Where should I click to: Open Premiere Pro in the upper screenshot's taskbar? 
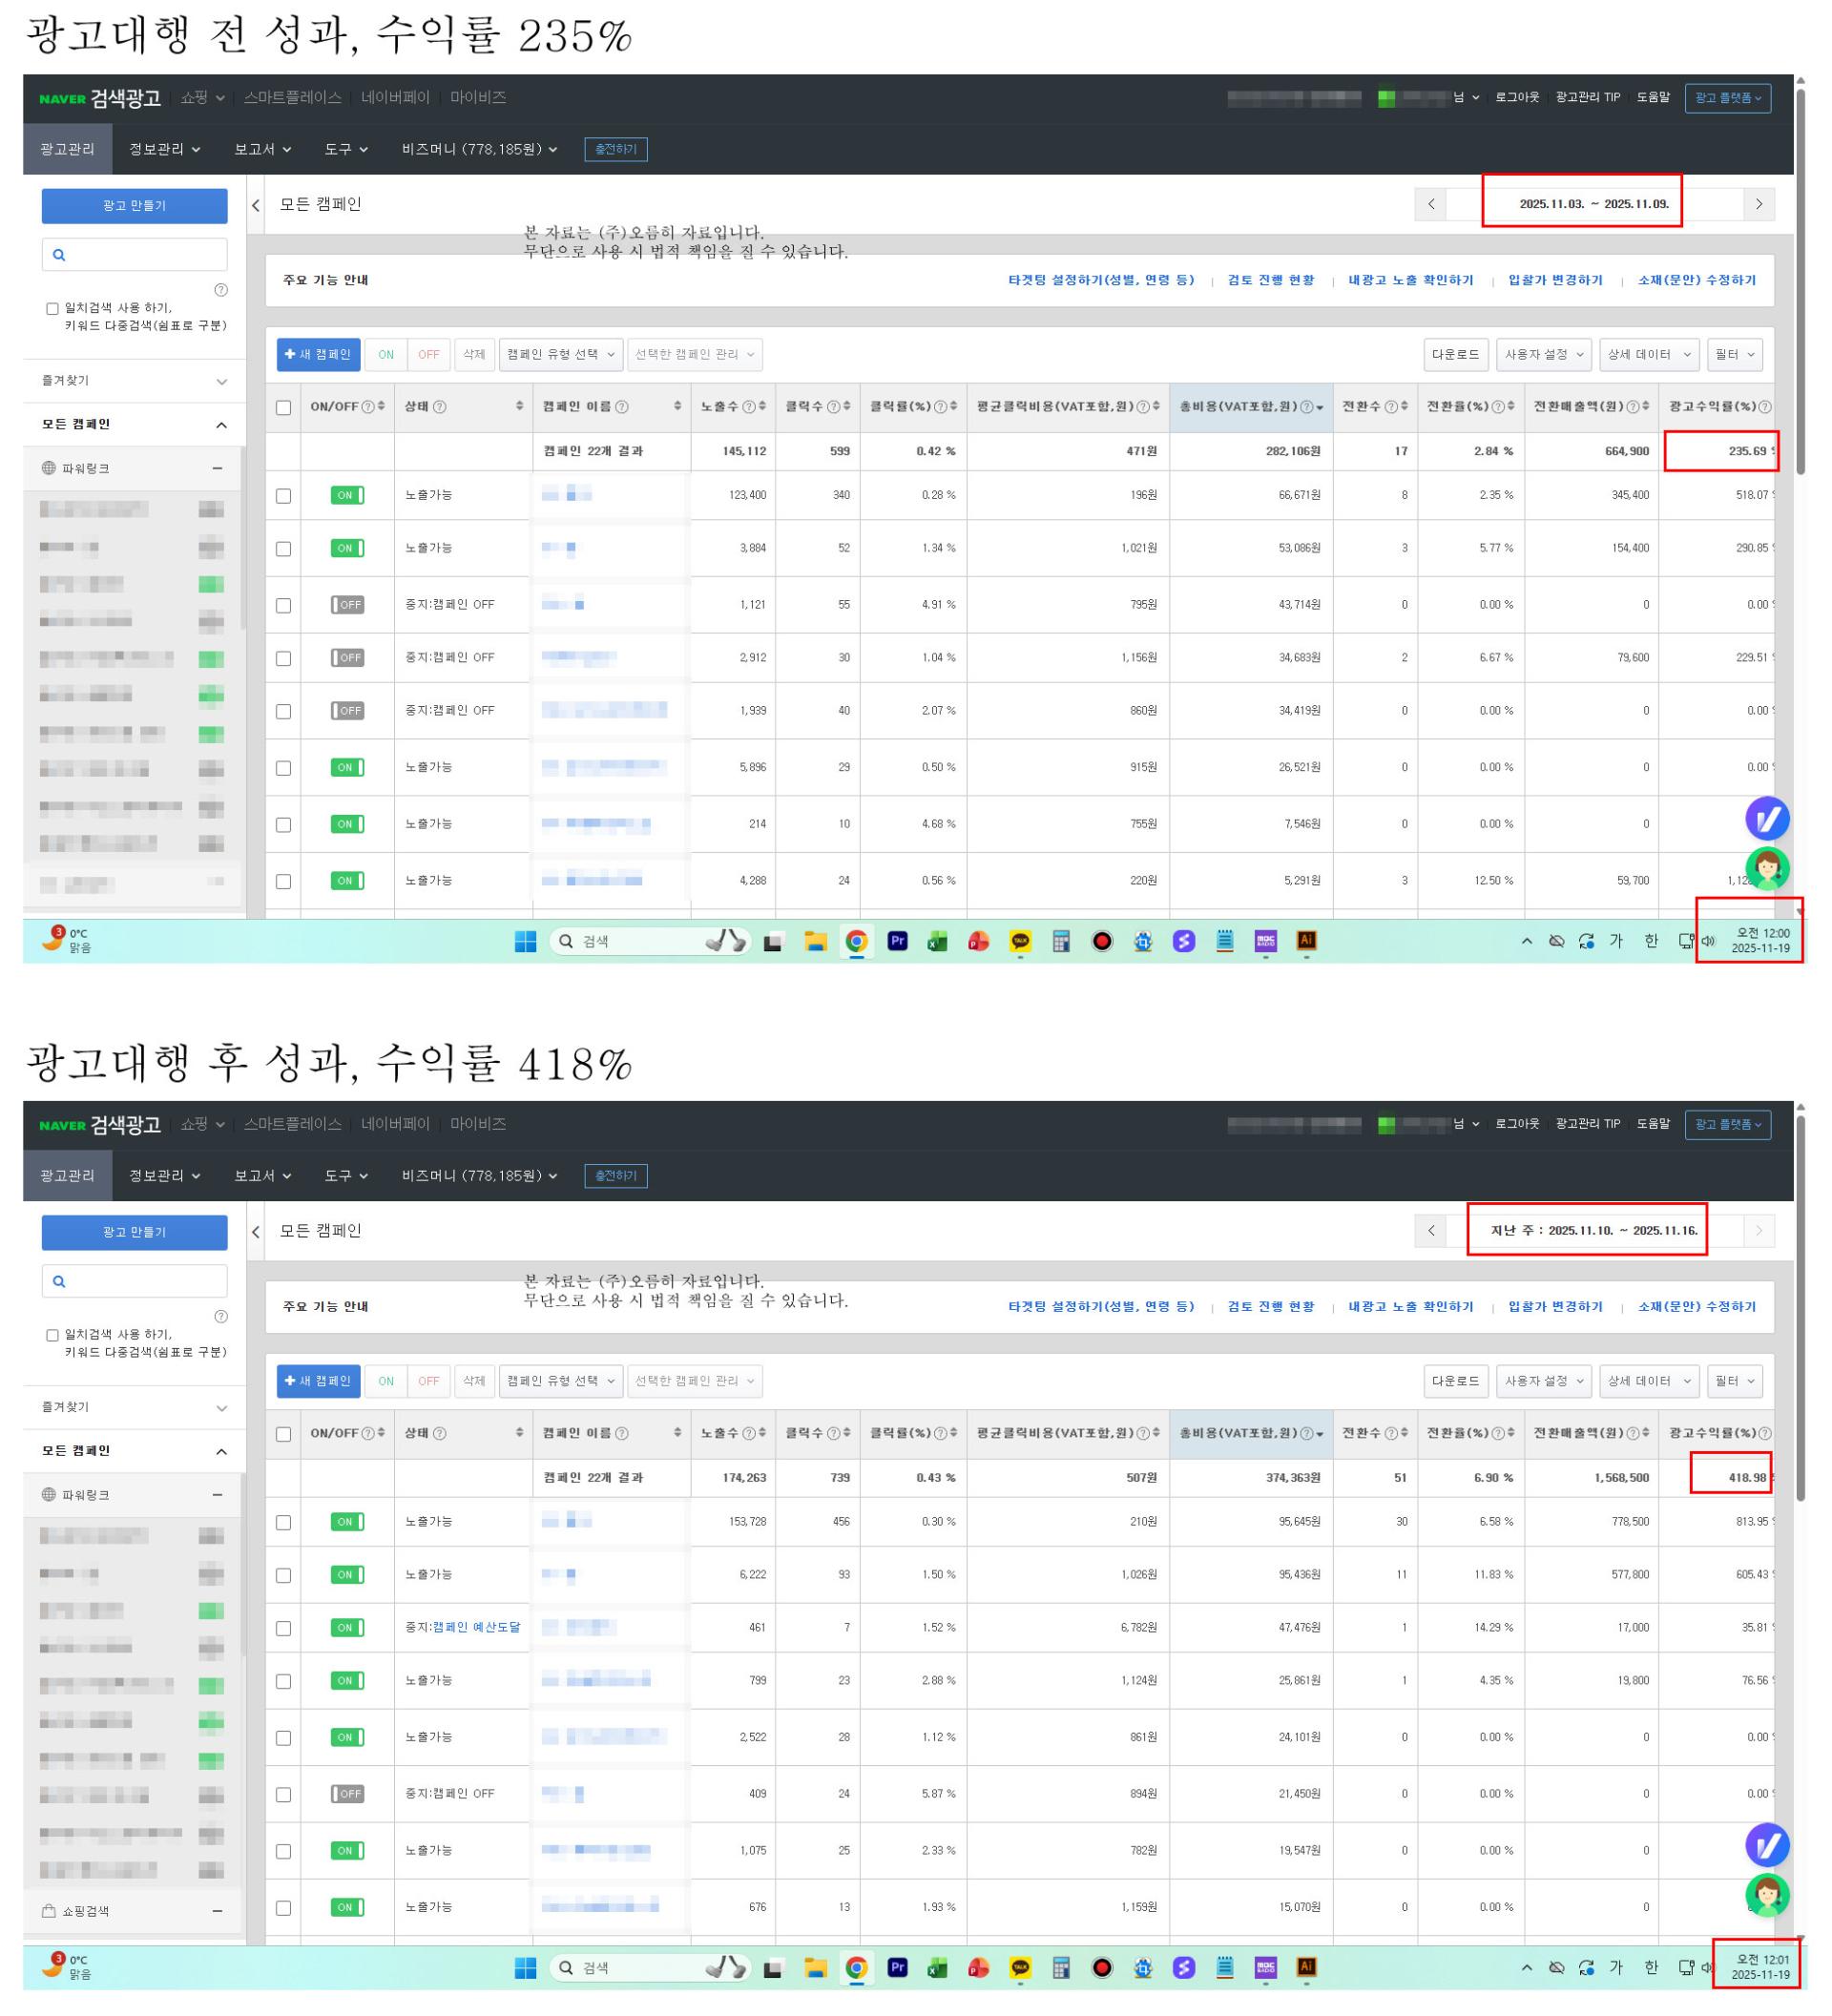(x=897, y=941)
